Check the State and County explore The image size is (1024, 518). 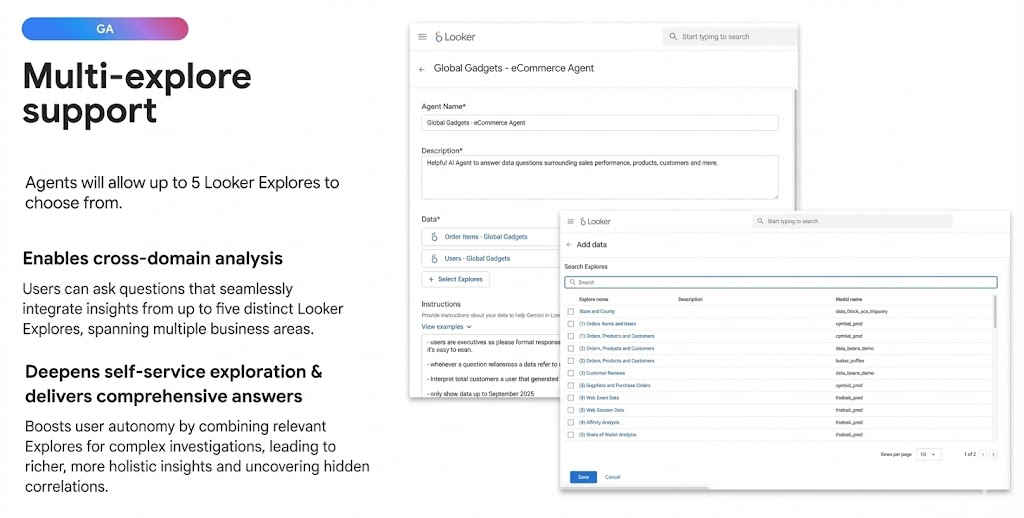click(571, 312)
